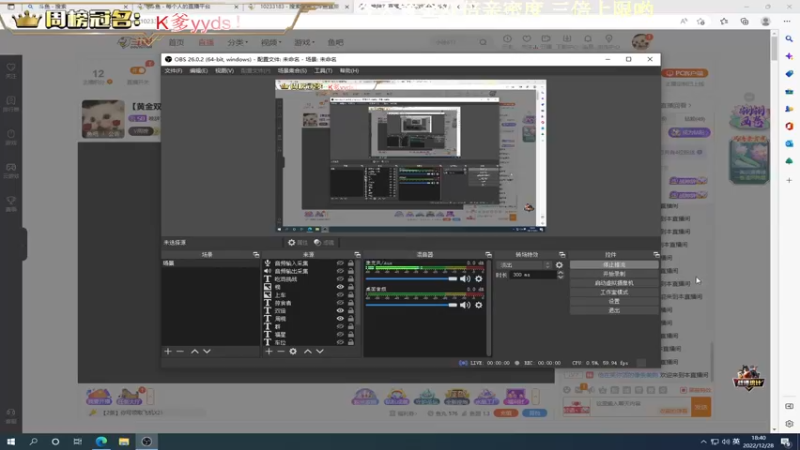Viewport: 800px width, 450px height.
Task: Open the 工具(T) menu in OBS
Action: pyautogui.click(x=323, y=71)
